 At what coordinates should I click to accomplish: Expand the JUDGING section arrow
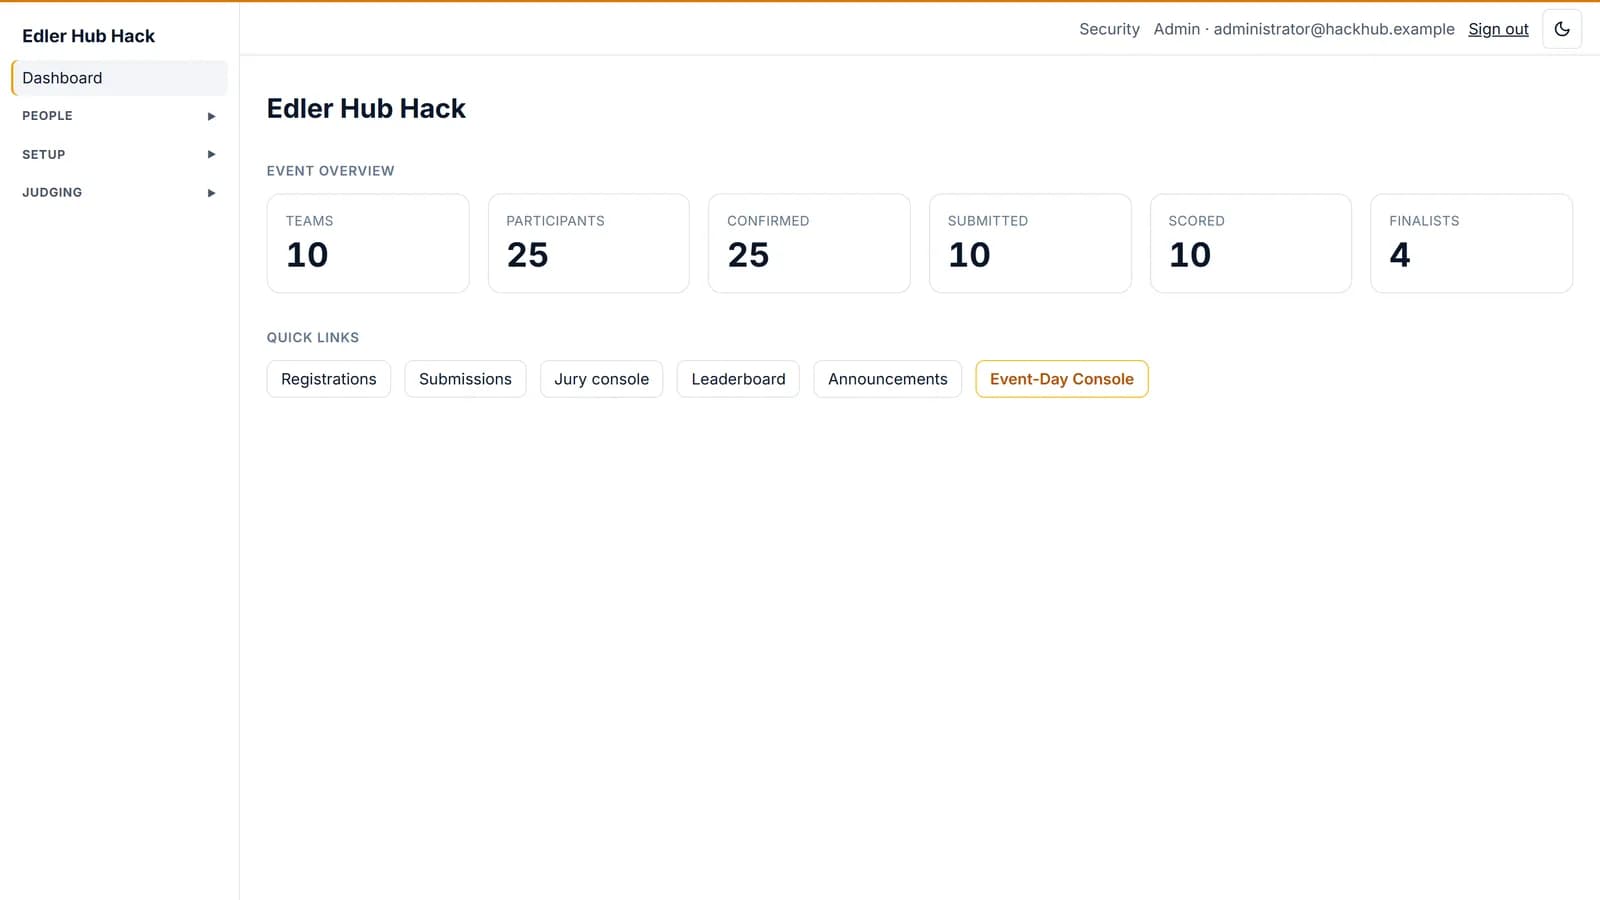(211, 193)
